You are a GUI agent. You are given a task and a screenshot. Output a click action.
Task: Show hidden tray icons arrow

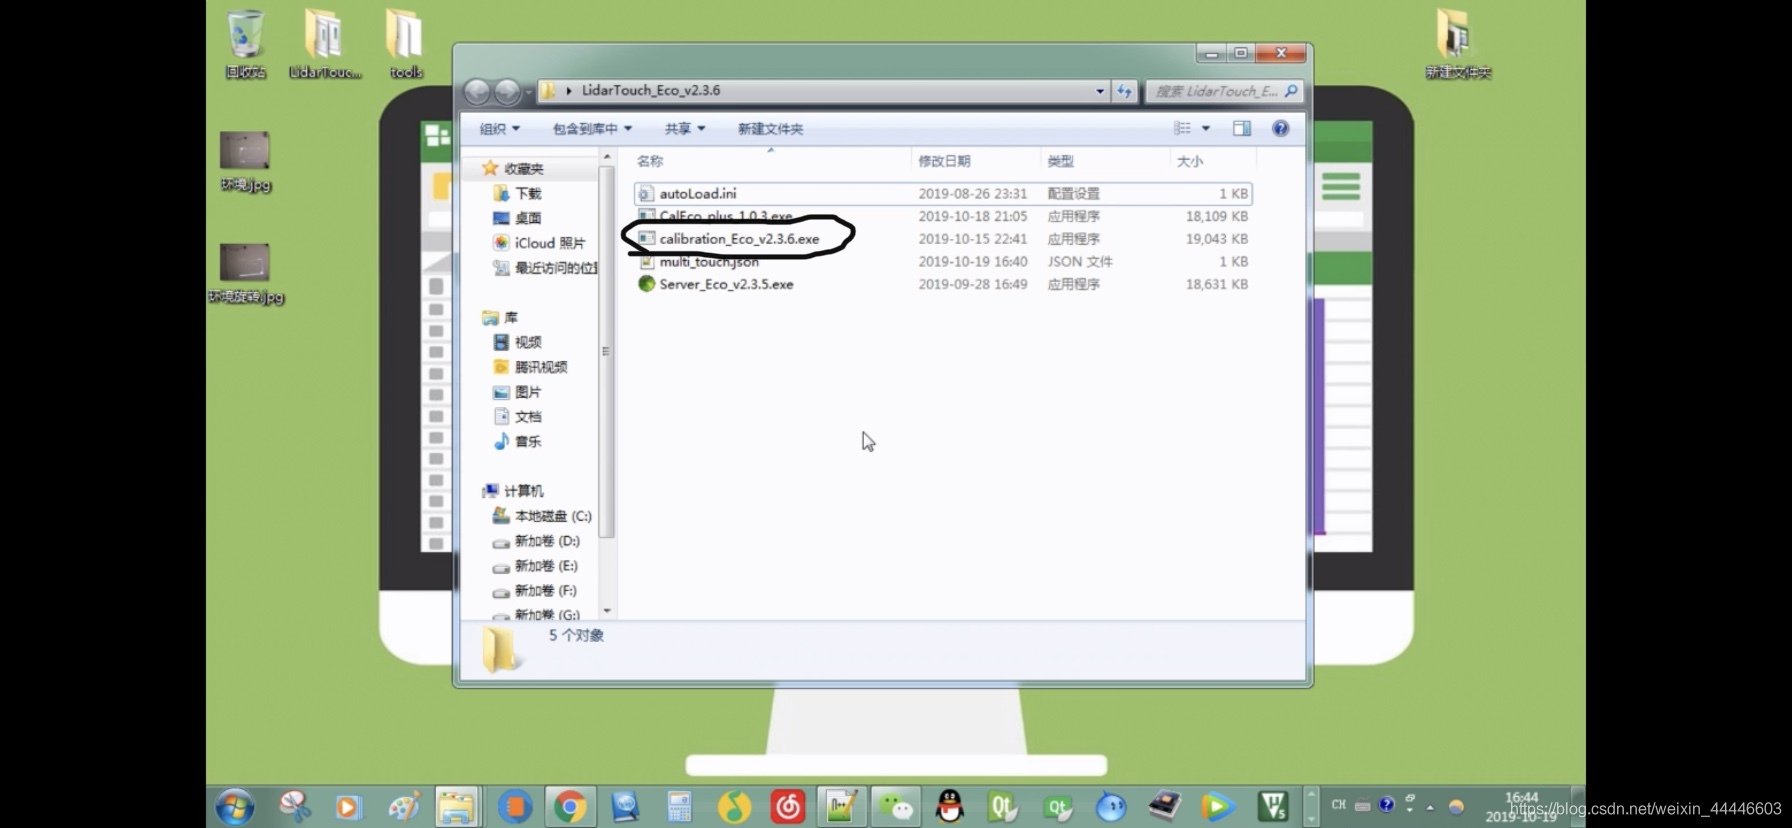(x=1430, y=806)
